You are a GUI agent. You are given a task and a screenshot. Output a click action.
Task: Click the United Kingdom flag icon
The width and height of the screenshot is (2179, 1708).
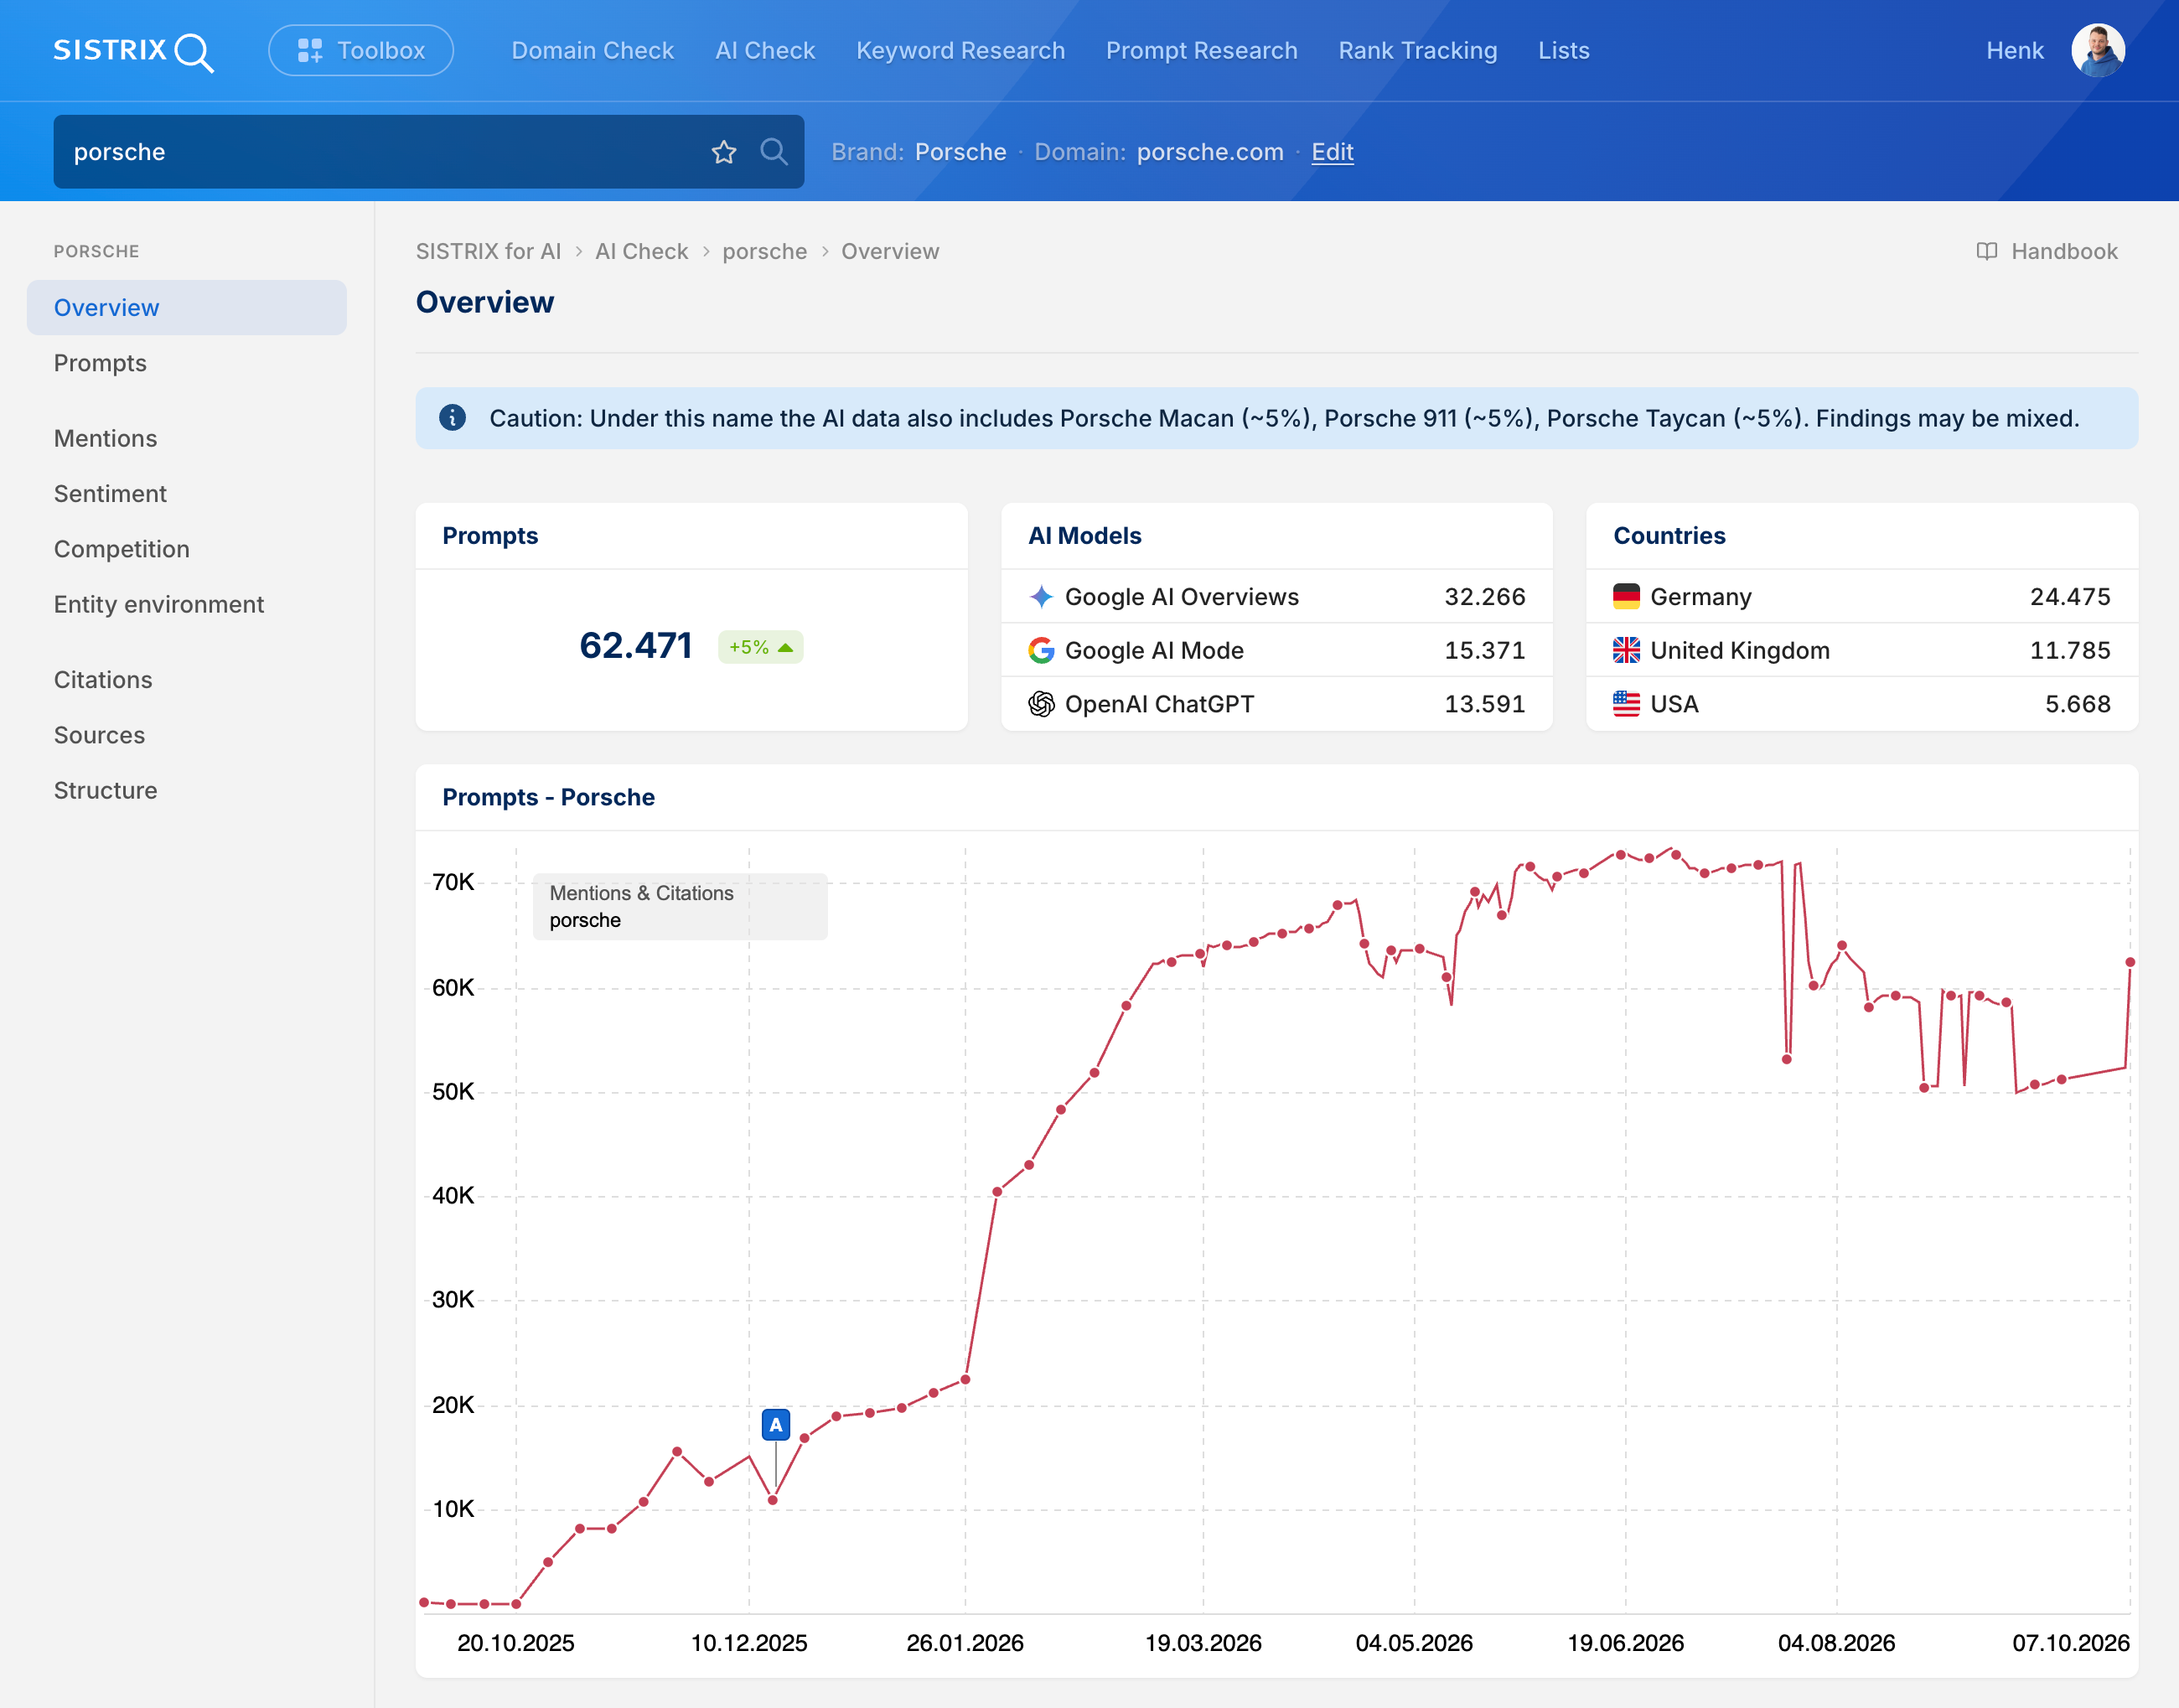(1626, 651)
